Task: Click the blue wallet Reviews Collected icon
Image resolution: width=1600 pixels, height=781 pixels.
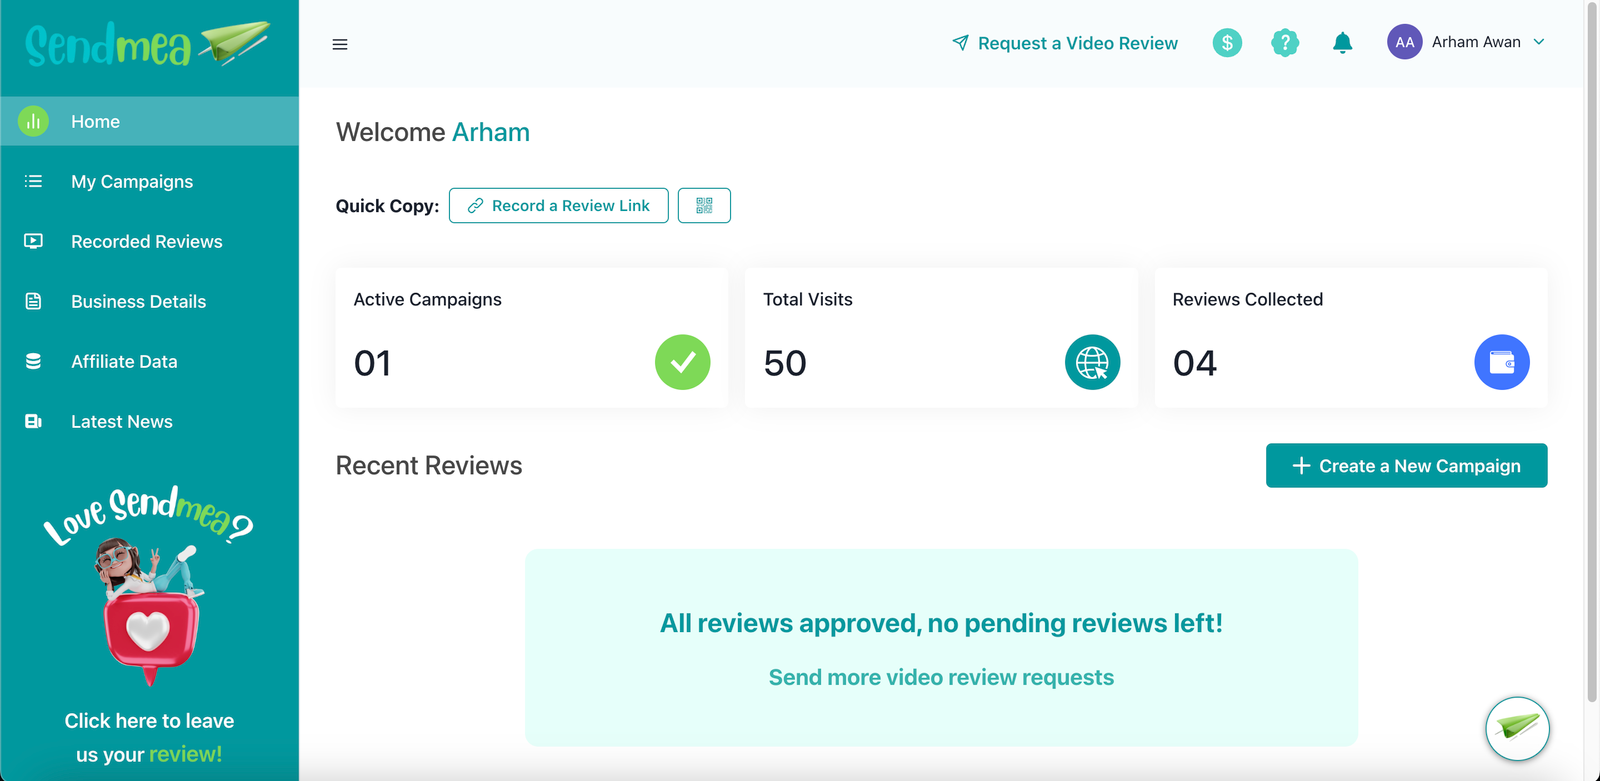Action: pos(1501,362)
